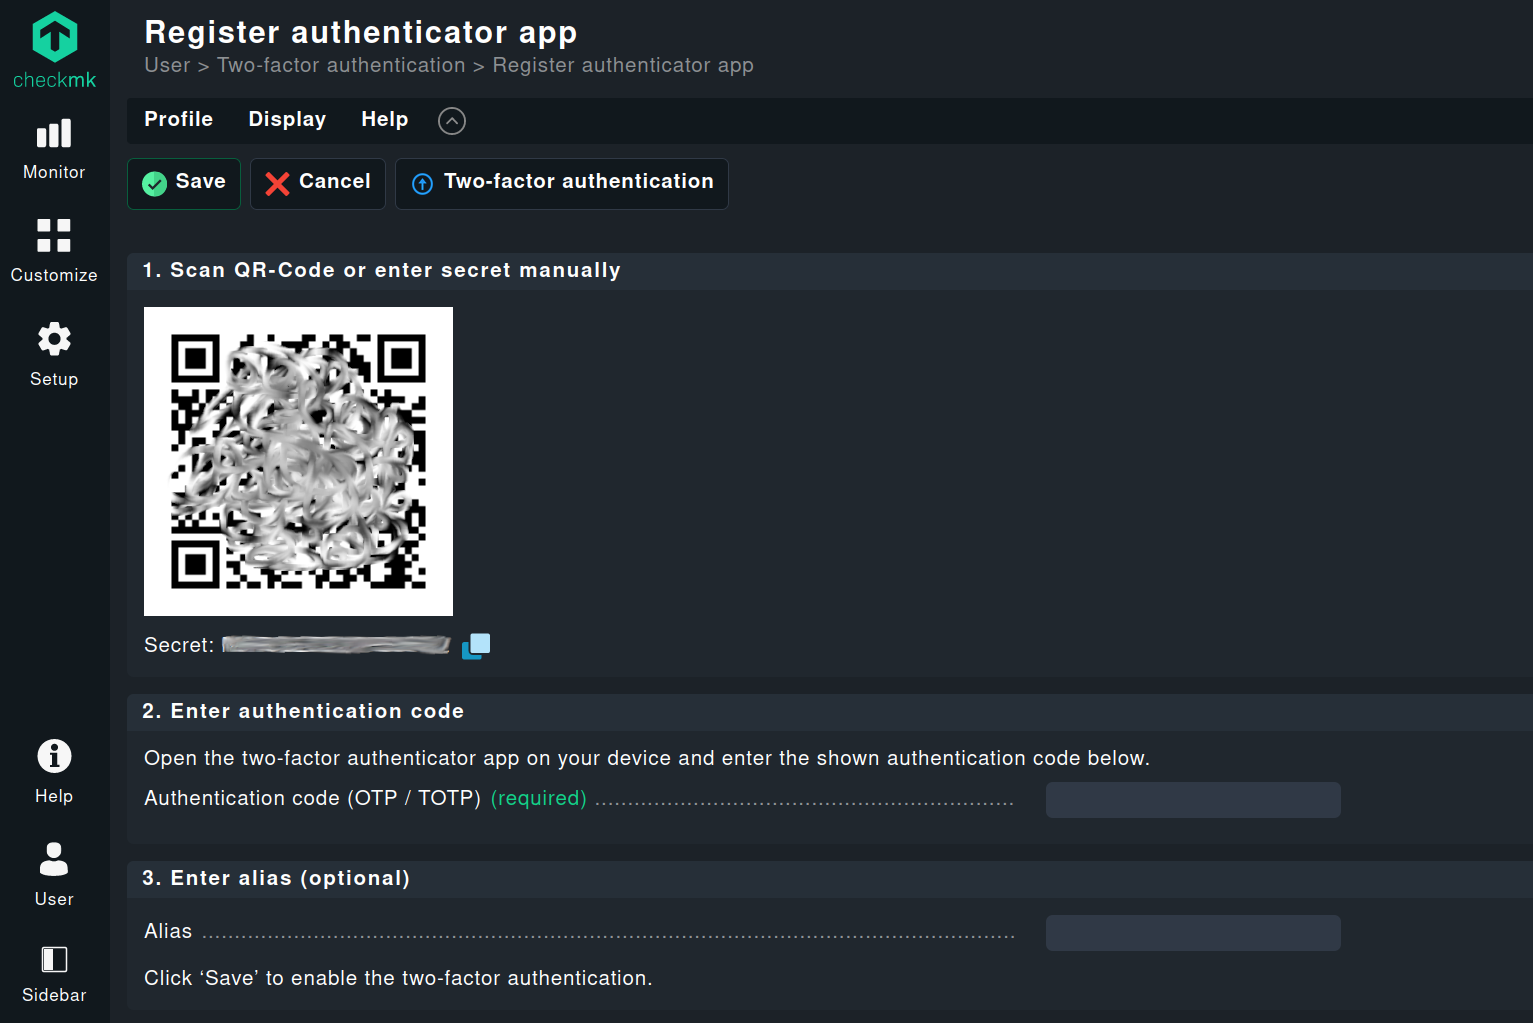Click the Alias input field
This screenshot has width=1533, height=1023.
pos(1193,933)
